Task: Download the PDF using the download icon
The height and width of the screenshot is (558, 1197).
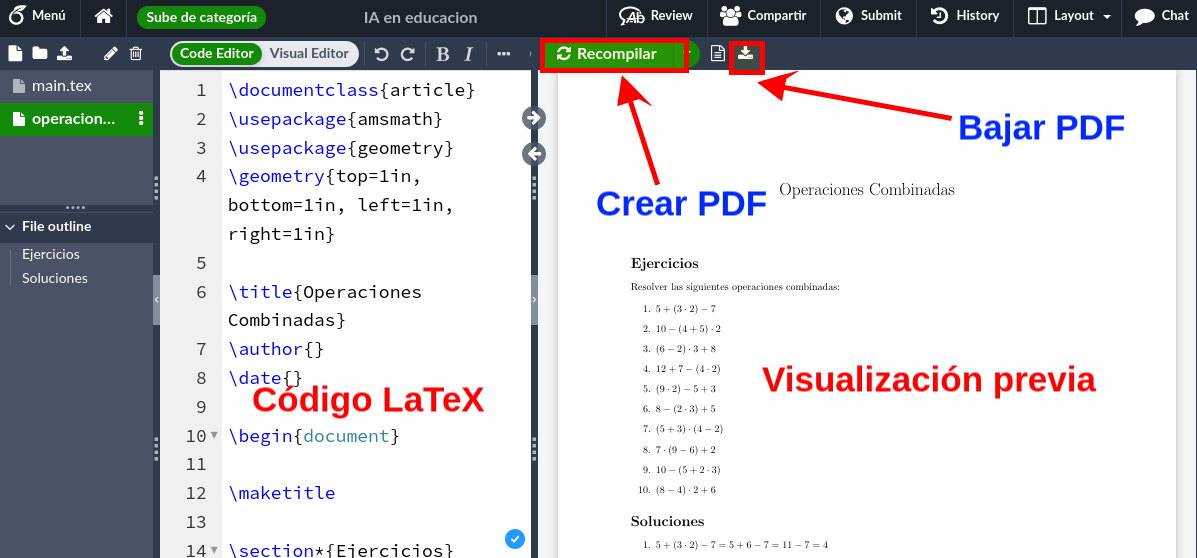Action: [745, 54]
